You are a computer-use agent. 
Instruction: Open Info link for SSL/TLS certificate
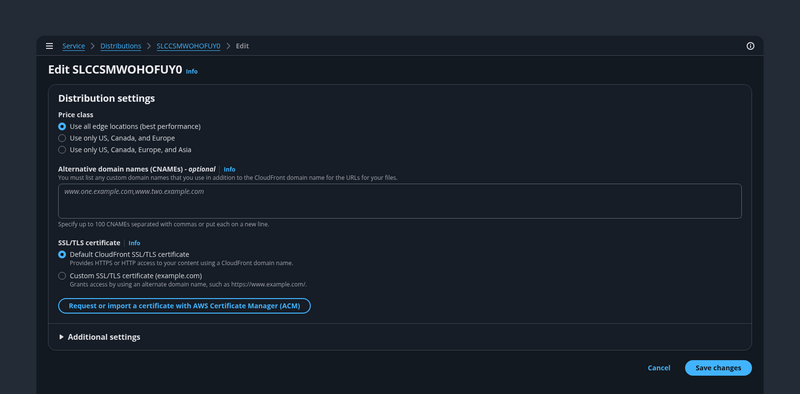tap(134, 243)
